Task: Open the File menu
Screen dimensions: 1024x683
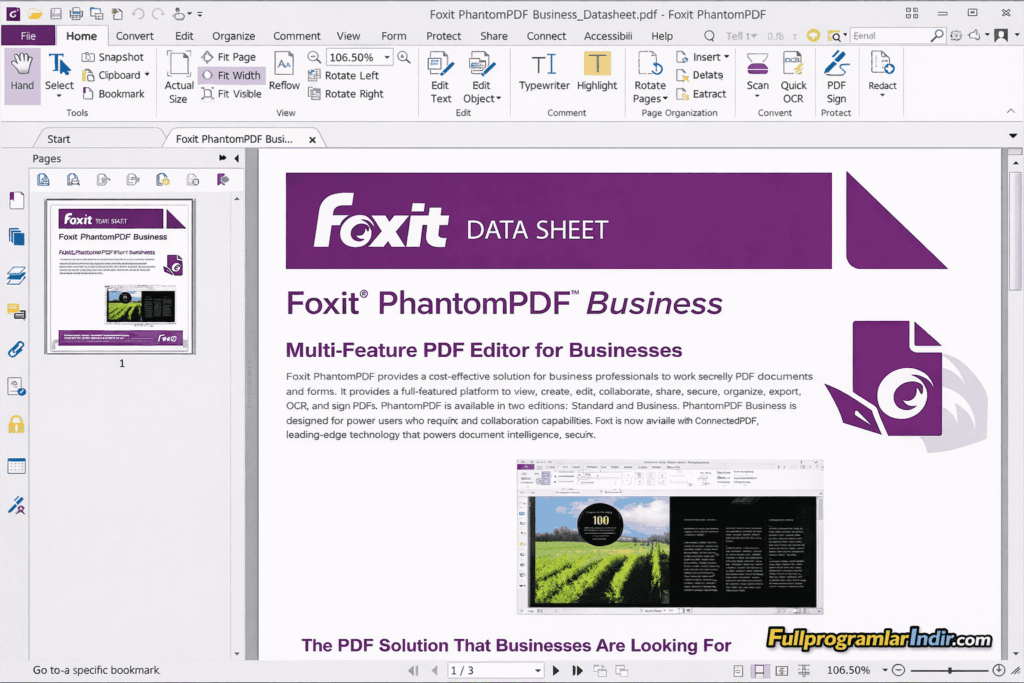Action: 29,35
